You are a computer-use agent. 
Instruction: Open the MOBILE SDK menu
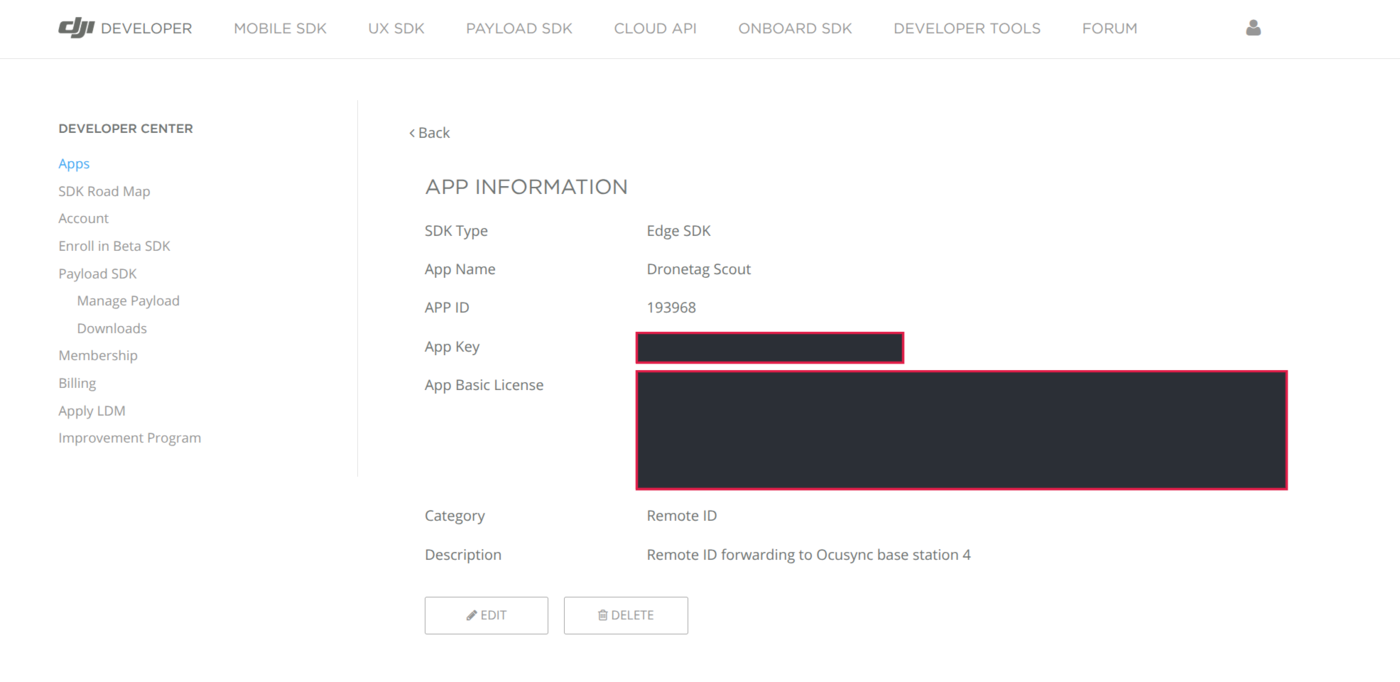(x=280, y=28)
